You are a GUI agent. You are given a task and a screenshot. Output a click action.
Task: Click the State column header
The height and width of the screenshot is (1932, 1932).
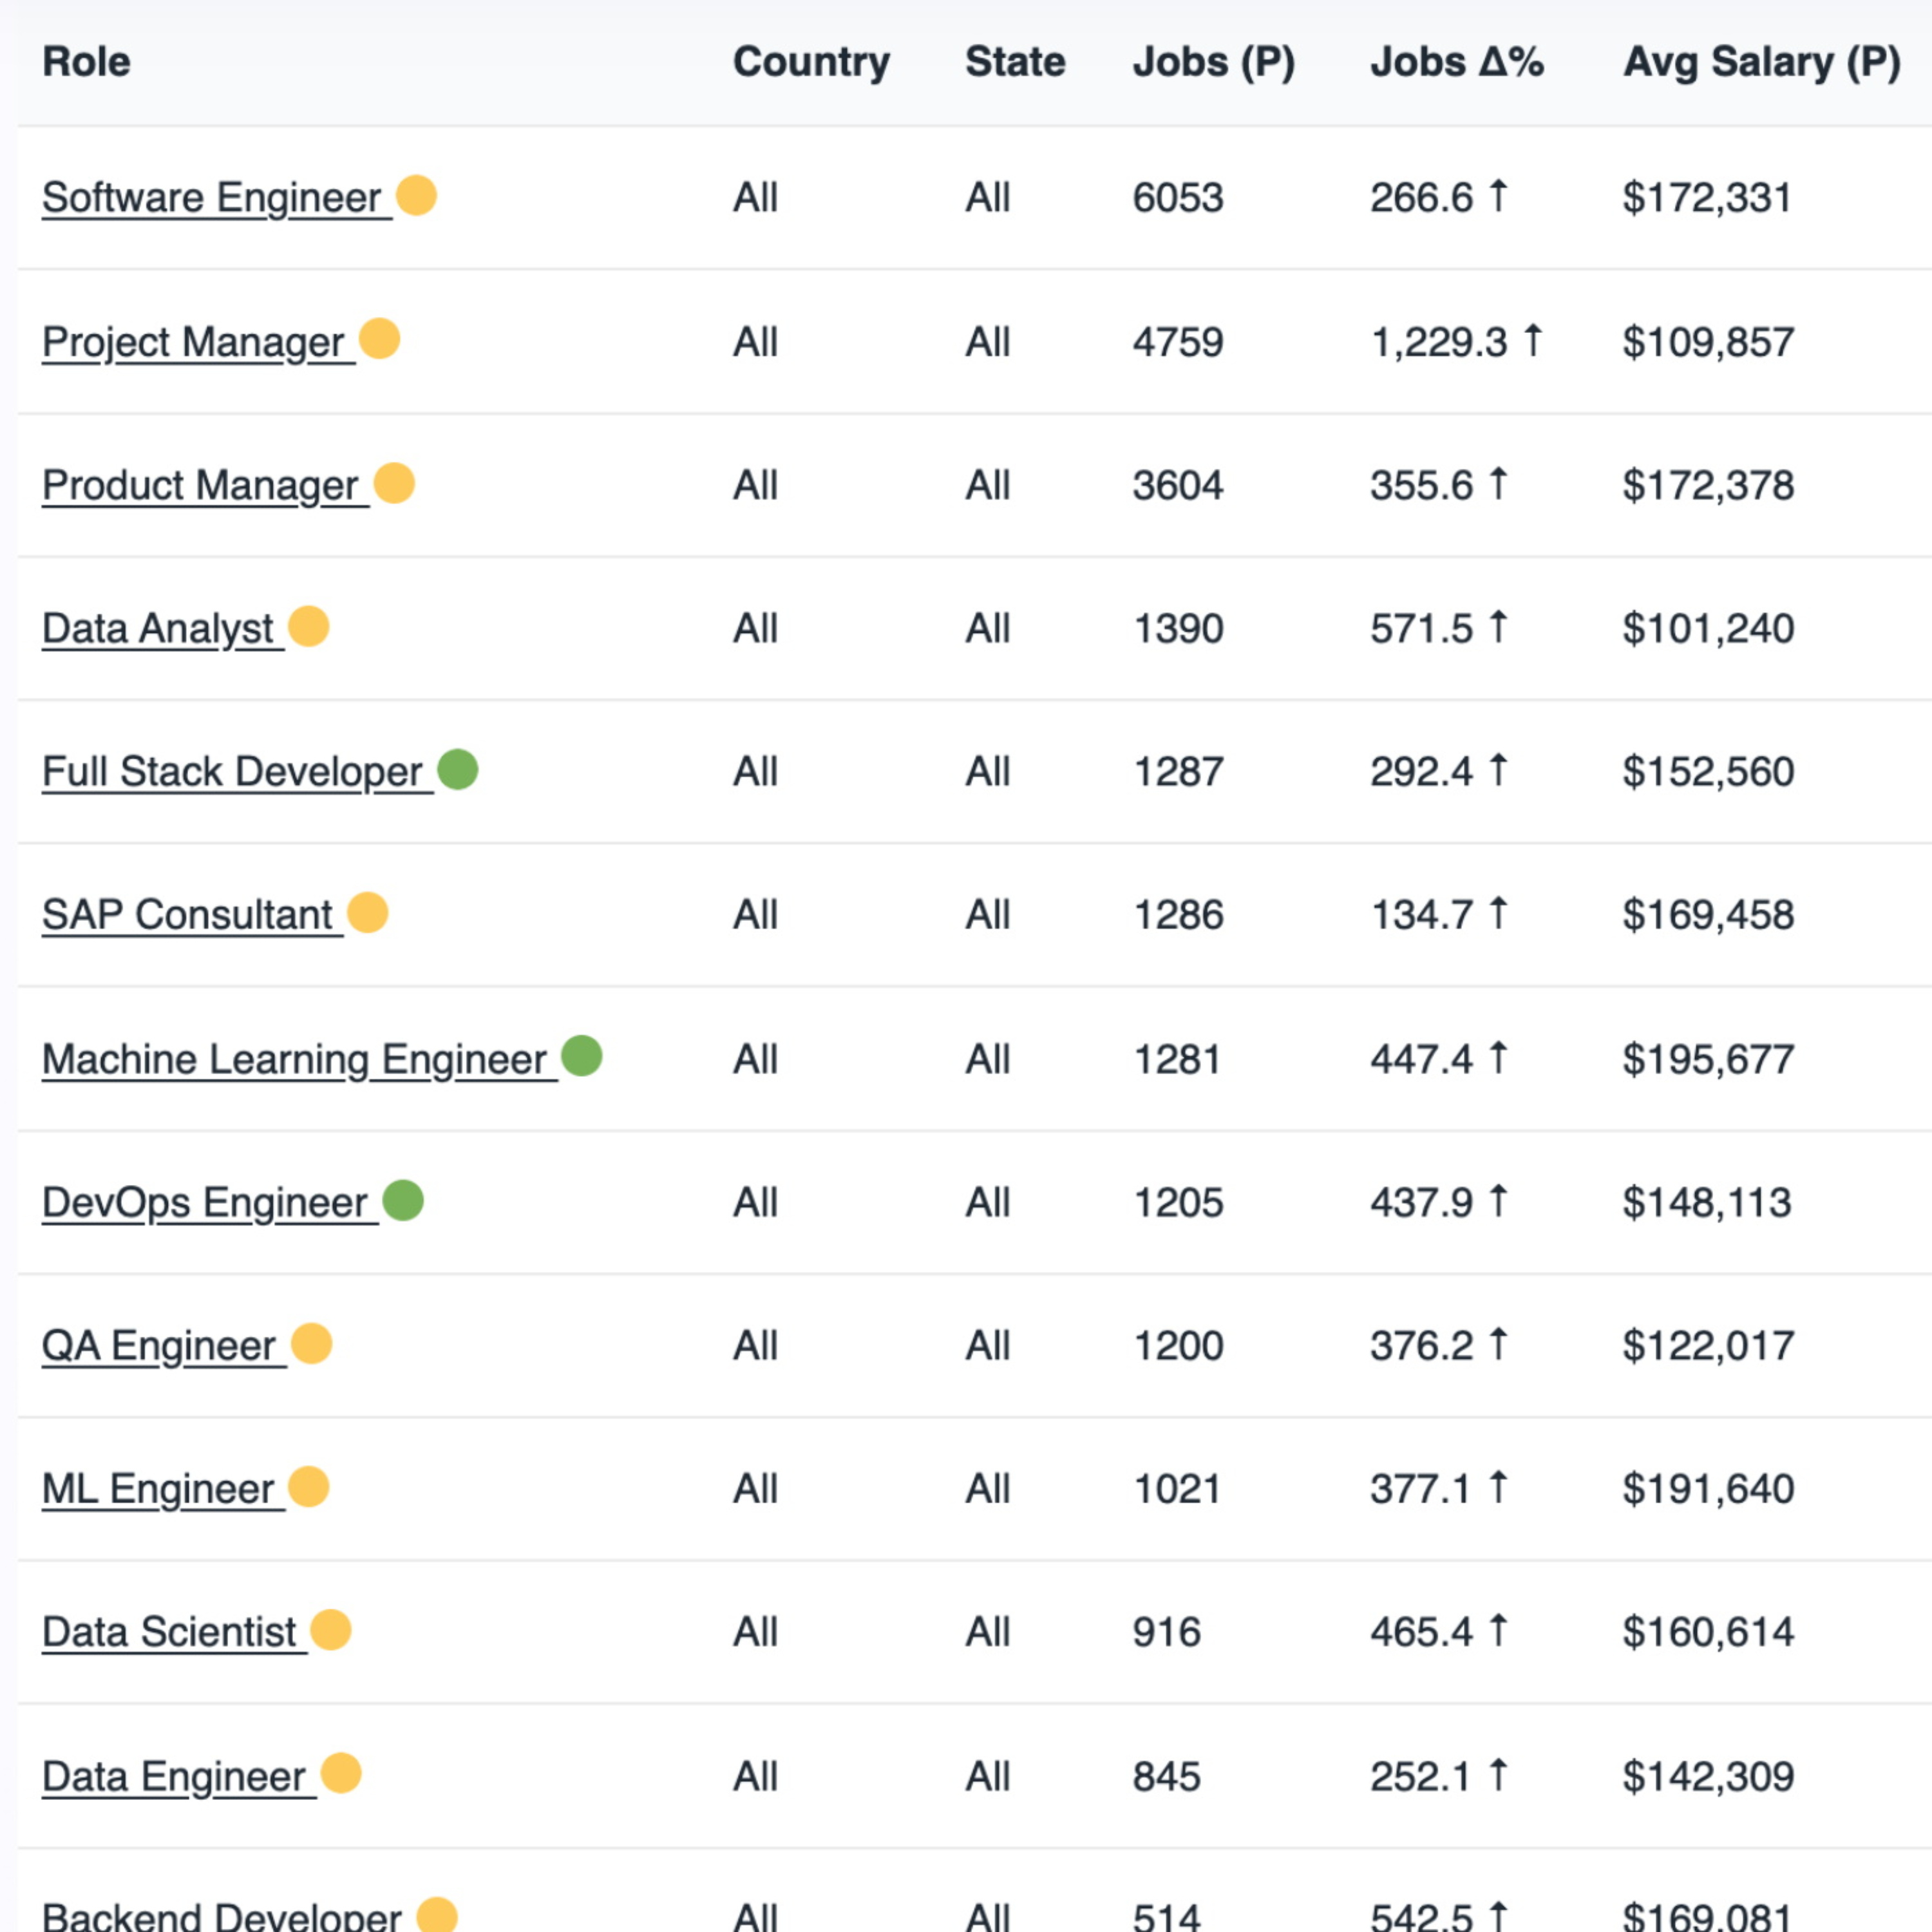click(1015, 62)
